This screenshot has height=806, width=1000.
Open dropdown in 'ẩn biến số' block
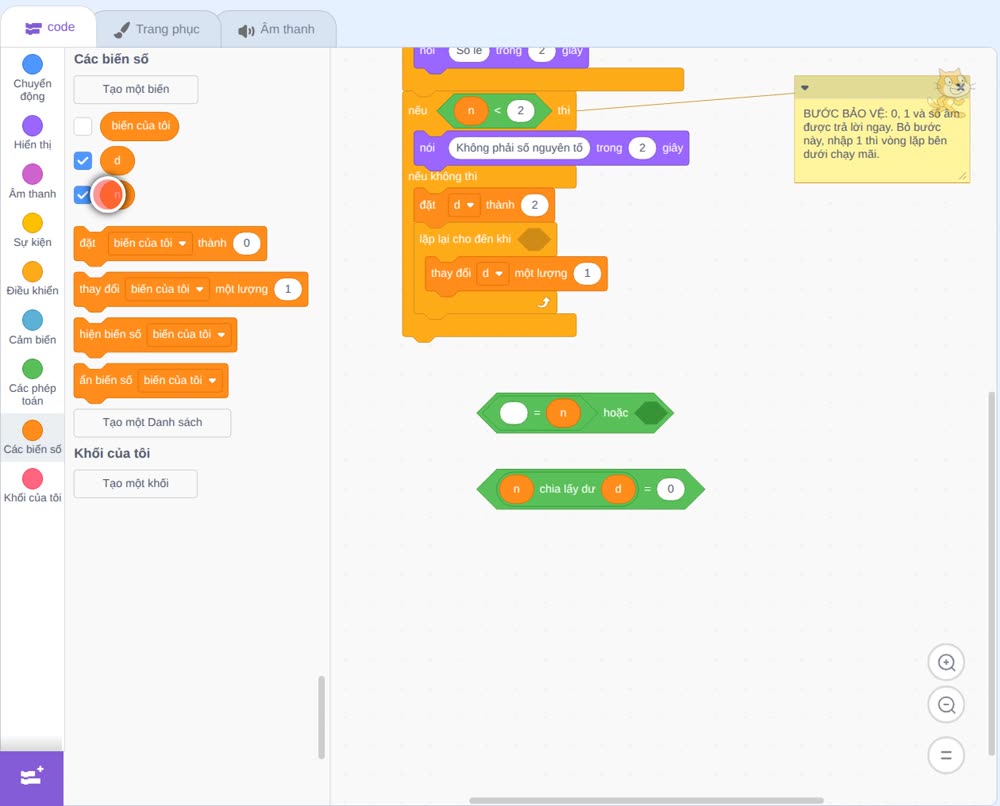pyautogui.click(x=180, y=380)
